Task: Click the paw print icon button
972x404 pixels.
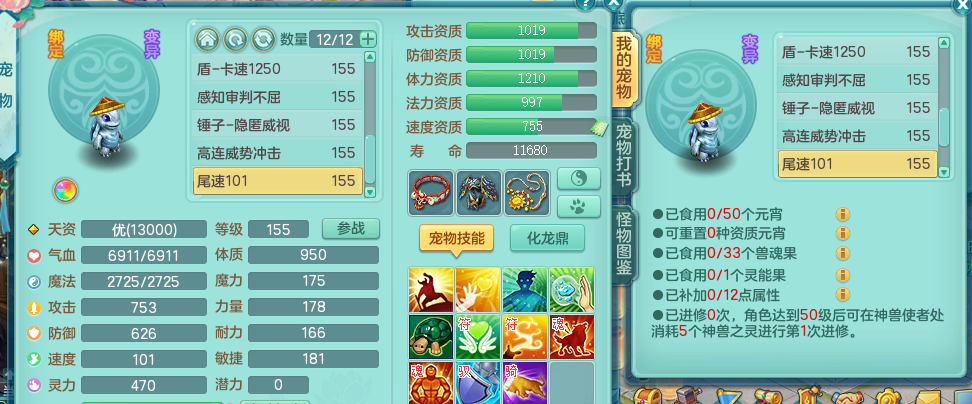Action: coord(578,207)
